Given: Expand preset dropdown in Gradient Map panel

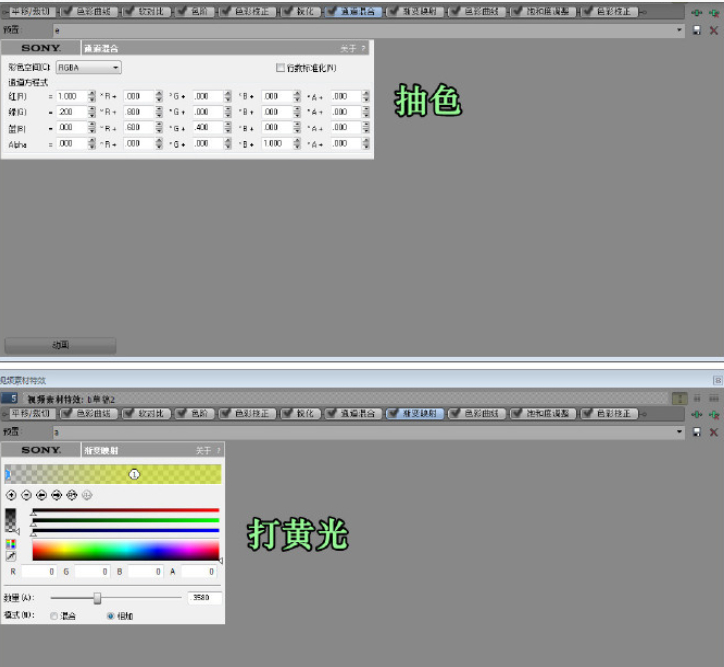Looking at the screenshot, I should coord(679,432).
